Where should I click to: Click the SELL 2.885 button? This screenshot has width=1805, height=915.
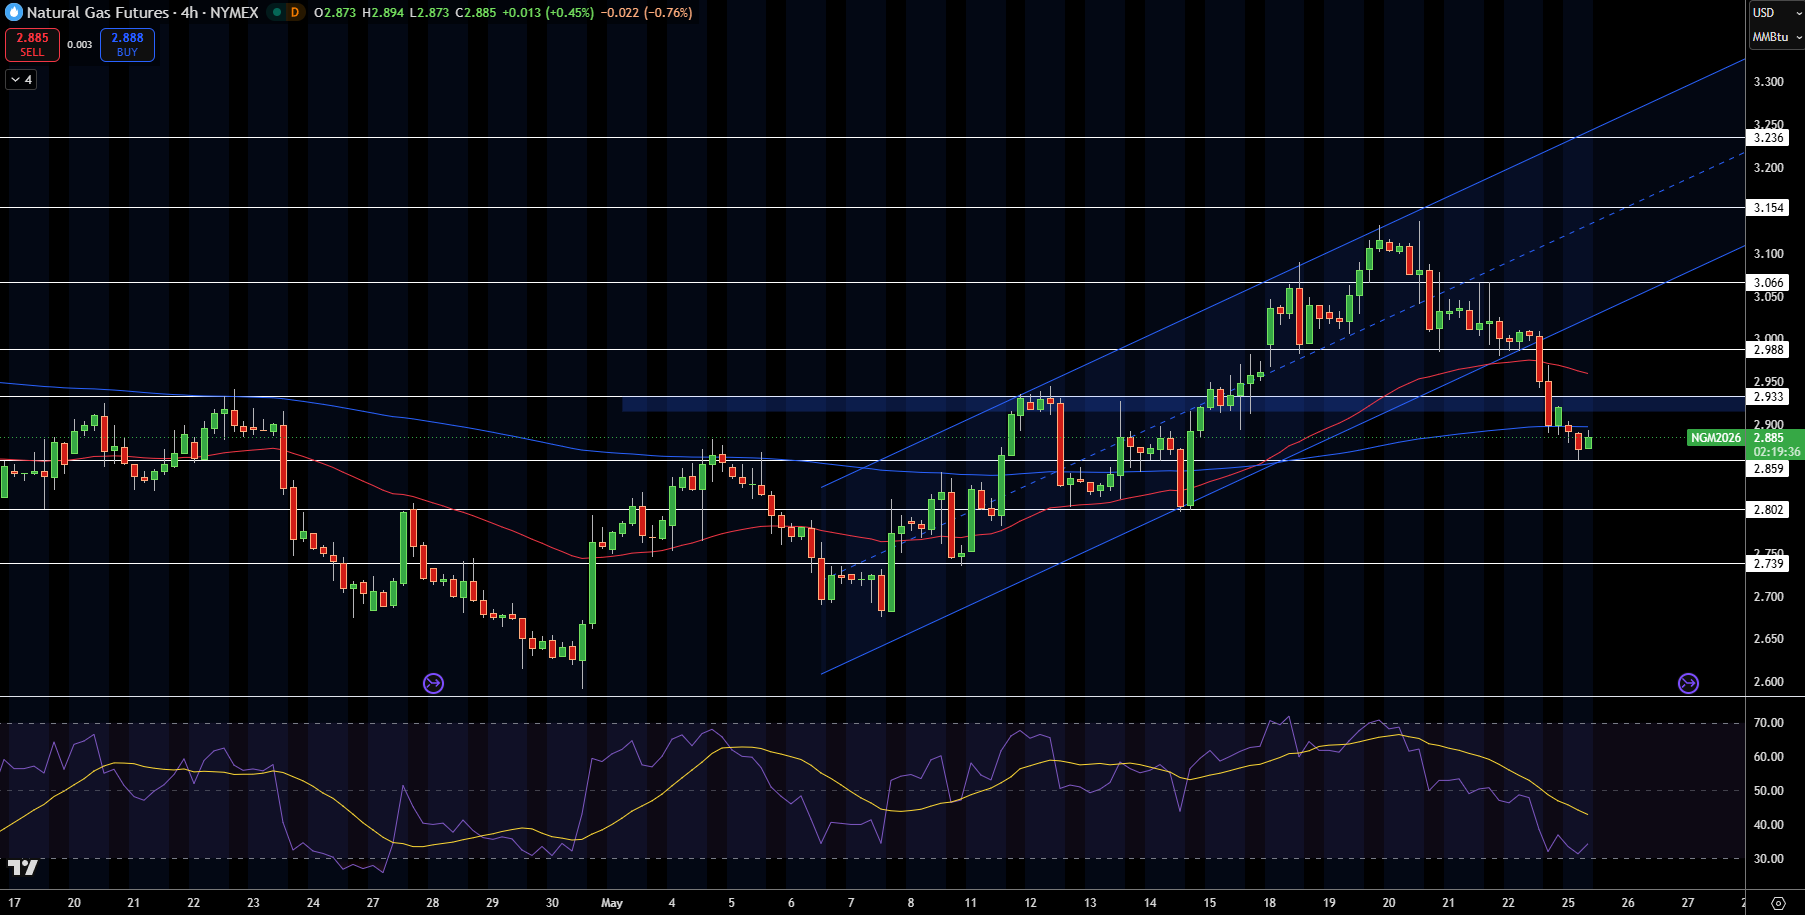click(x=32, y=44)
